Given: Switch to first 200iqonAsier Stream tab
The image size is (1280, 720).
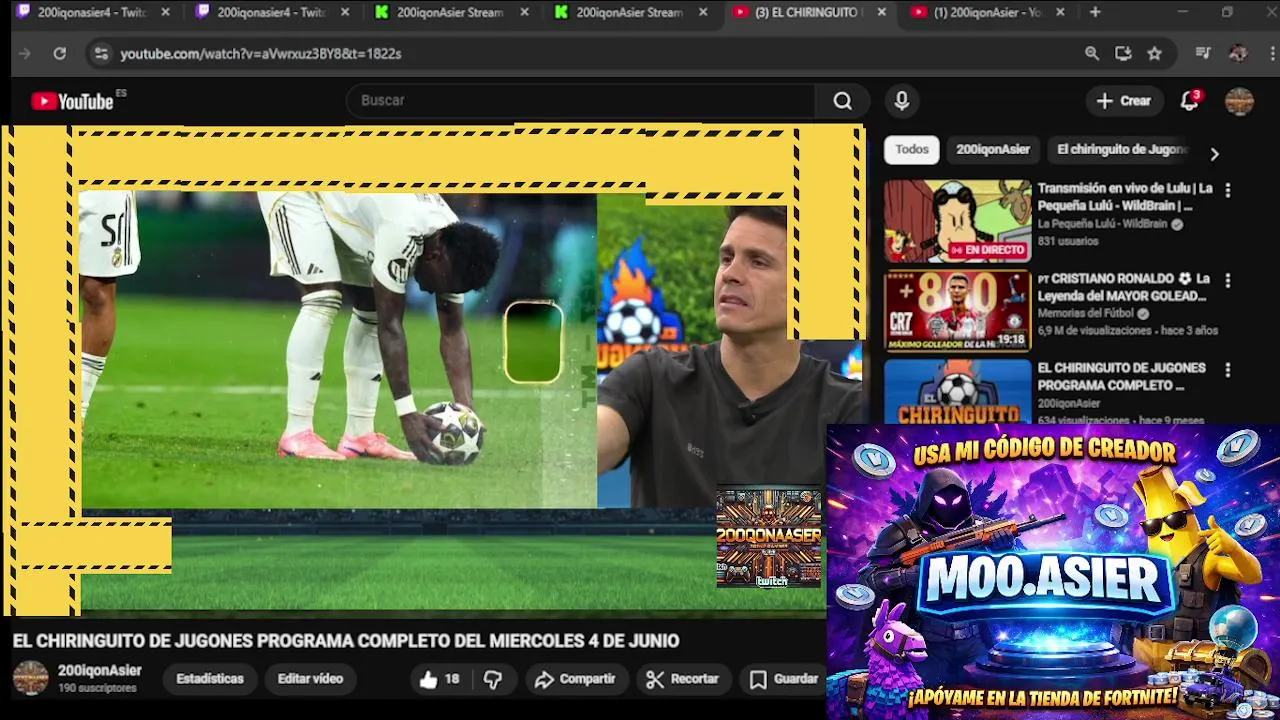Looking at the screenshot, I should [x=450, y=12].
